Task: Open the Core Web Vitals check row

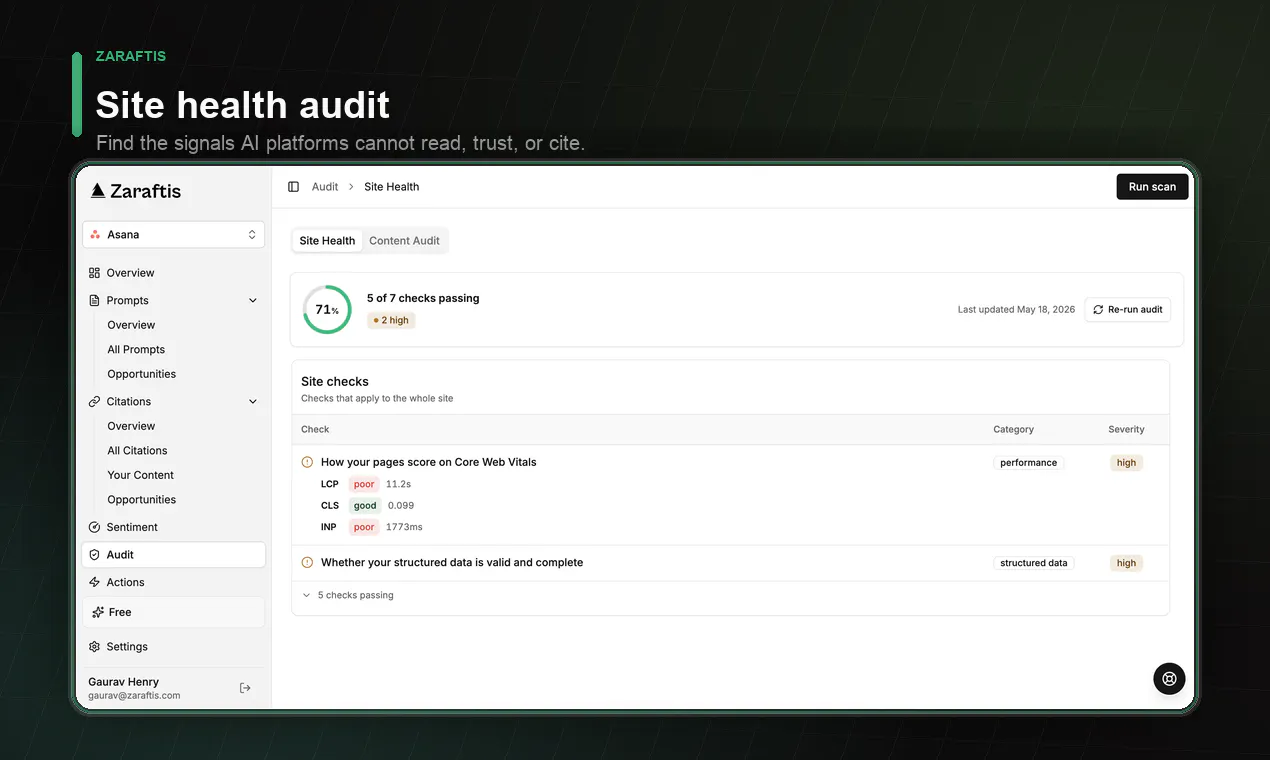Action: 730,495
